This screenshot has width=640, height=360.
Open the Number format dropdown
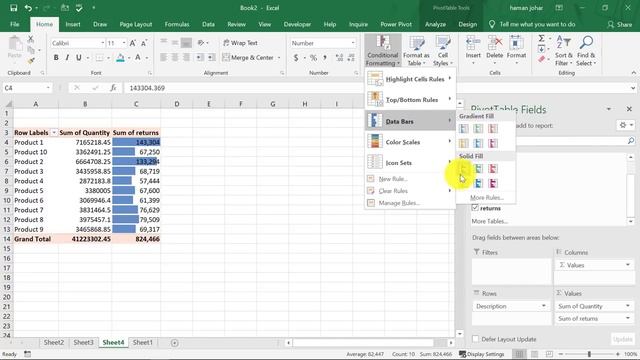pos(353,43)
